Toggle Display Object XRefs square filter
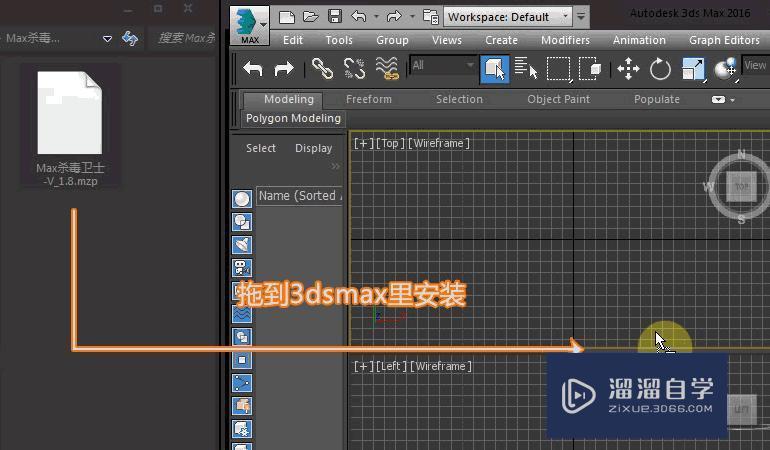Image resolution: width=770 pixels, height=450 pixels. pos(242,360)
